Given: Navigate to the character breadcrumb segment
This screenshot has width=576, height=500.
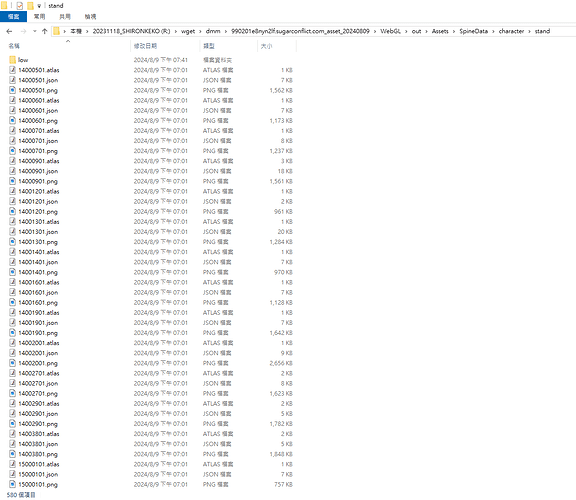Looking at the screenshot, I should click(511, 31).
